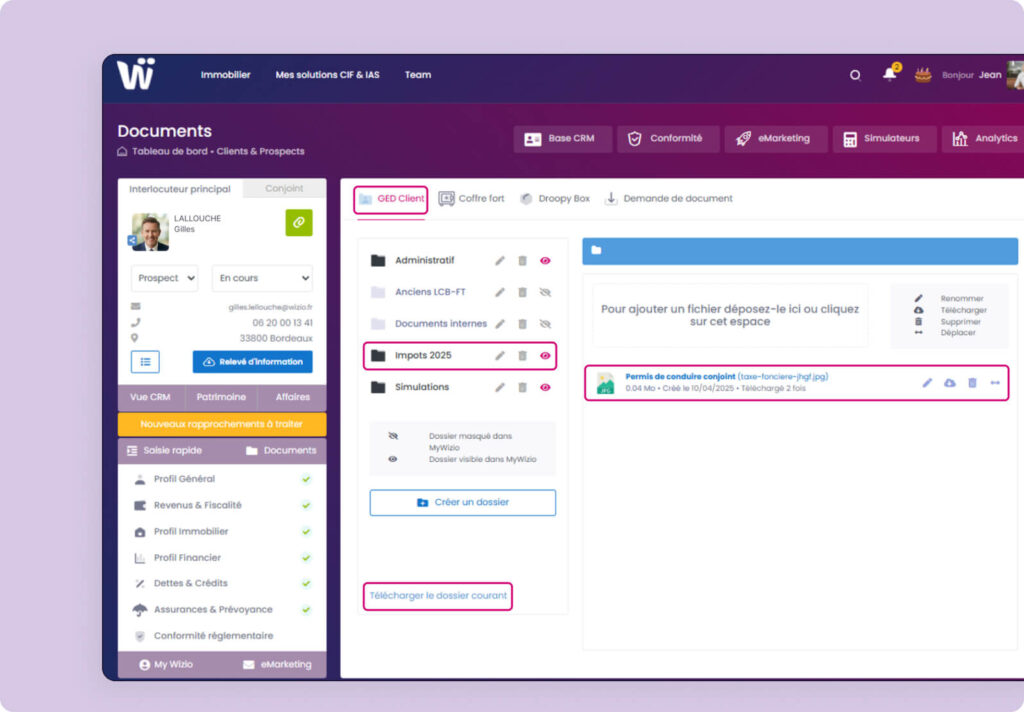Click the Base CRM button
The height and width of the screenshot is (712, 1024).
[562, 138]
